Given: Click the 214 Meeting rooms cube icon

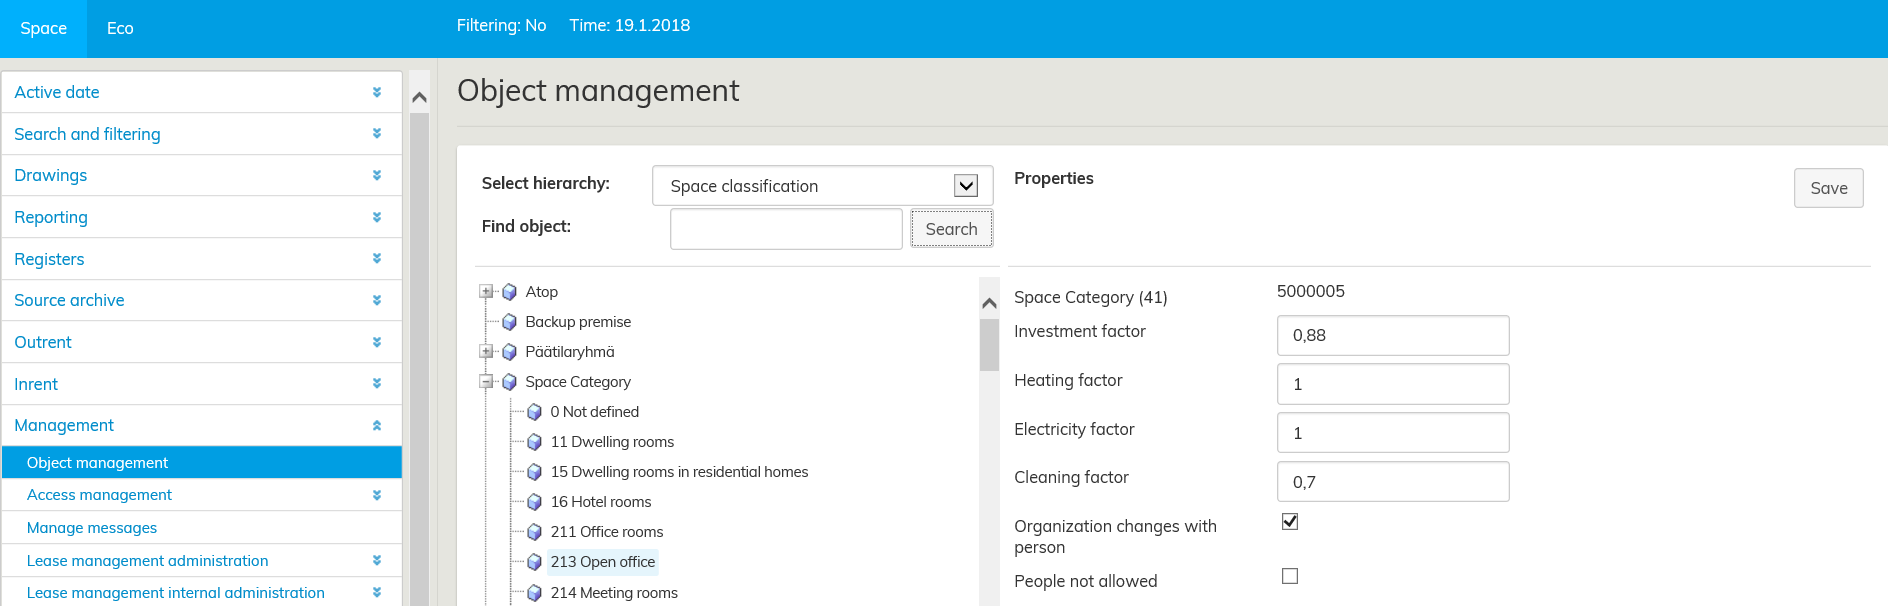Looking at the screenshot, I should coord(534,593).
